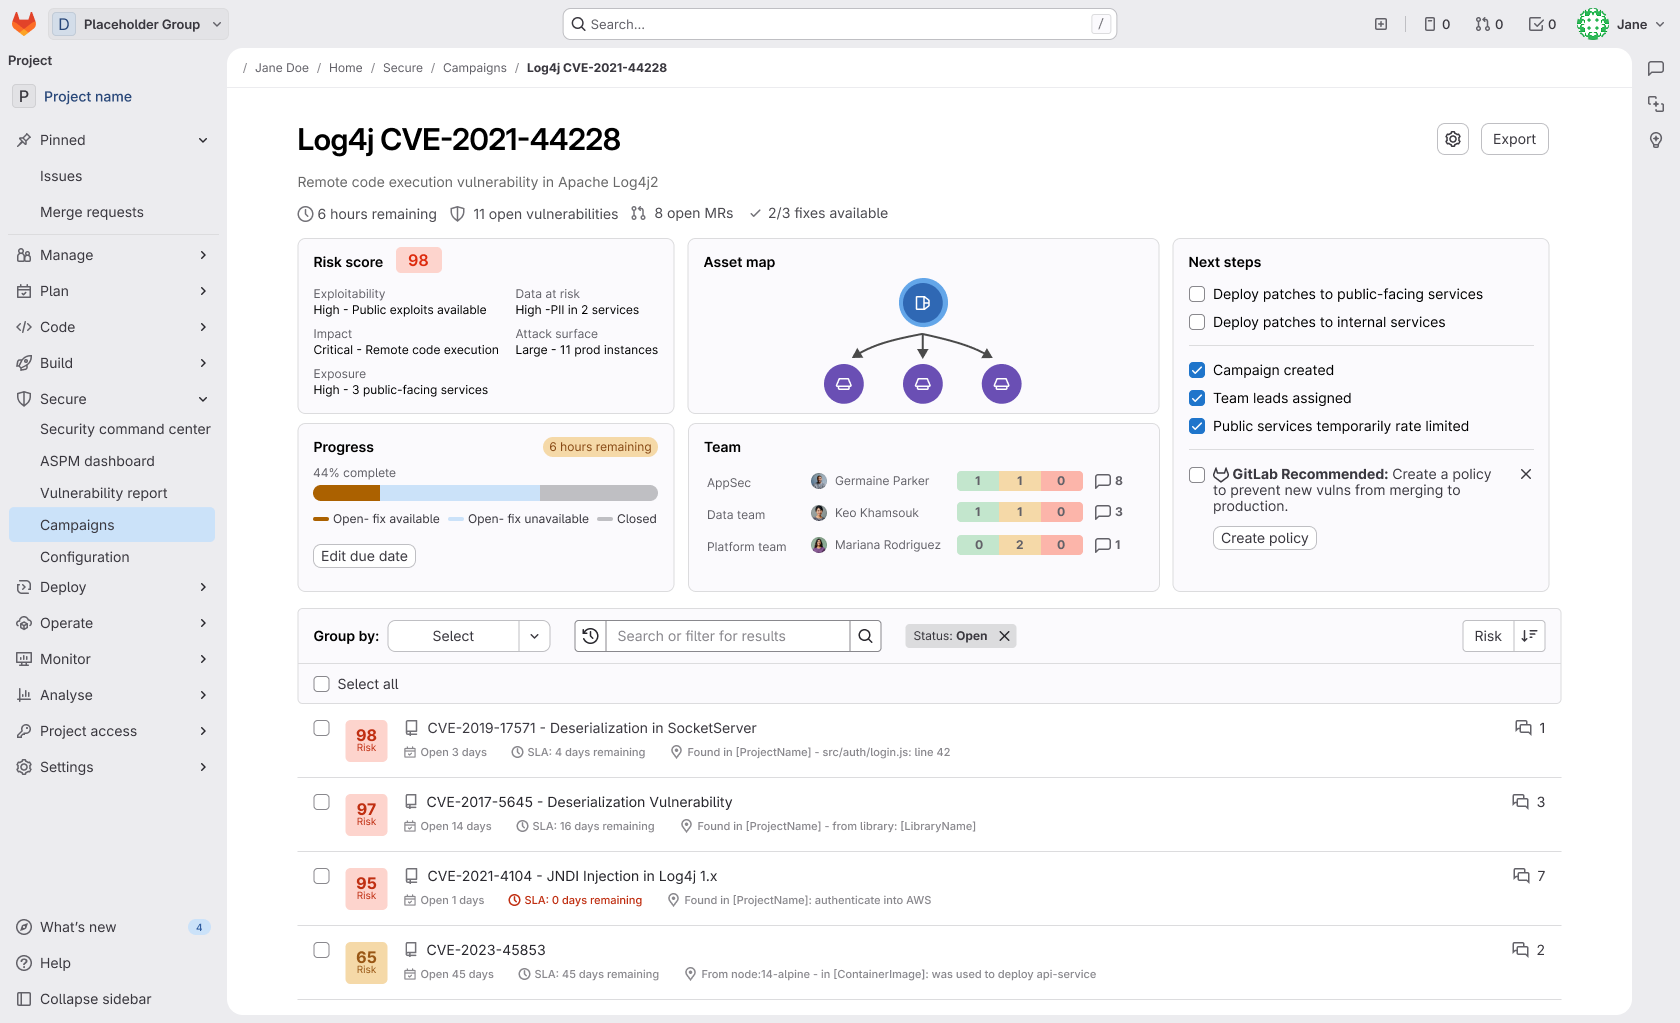Check Deploy patches to internal services
Image resolution: width=1680 pixels, height=1023 pixels.
point(1197,322)
